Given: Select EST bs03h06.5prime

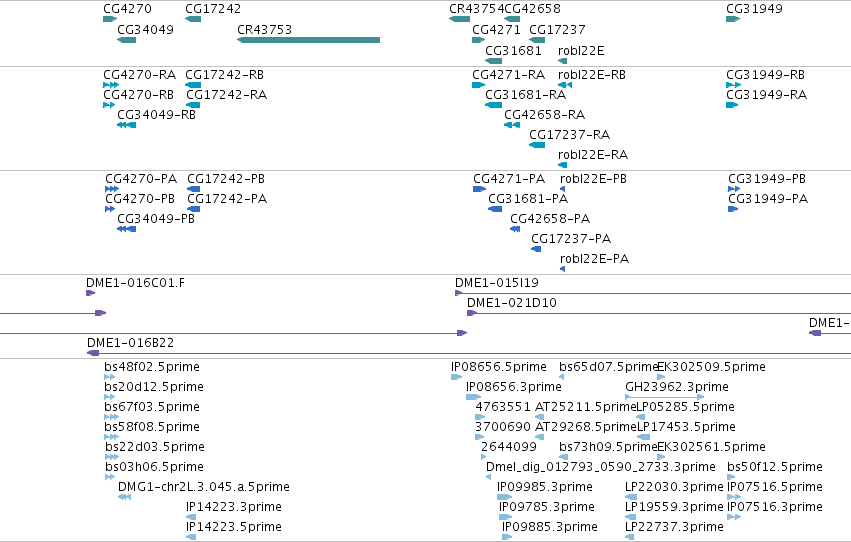Looking at the screenshot, I should [x=154, y=467].
